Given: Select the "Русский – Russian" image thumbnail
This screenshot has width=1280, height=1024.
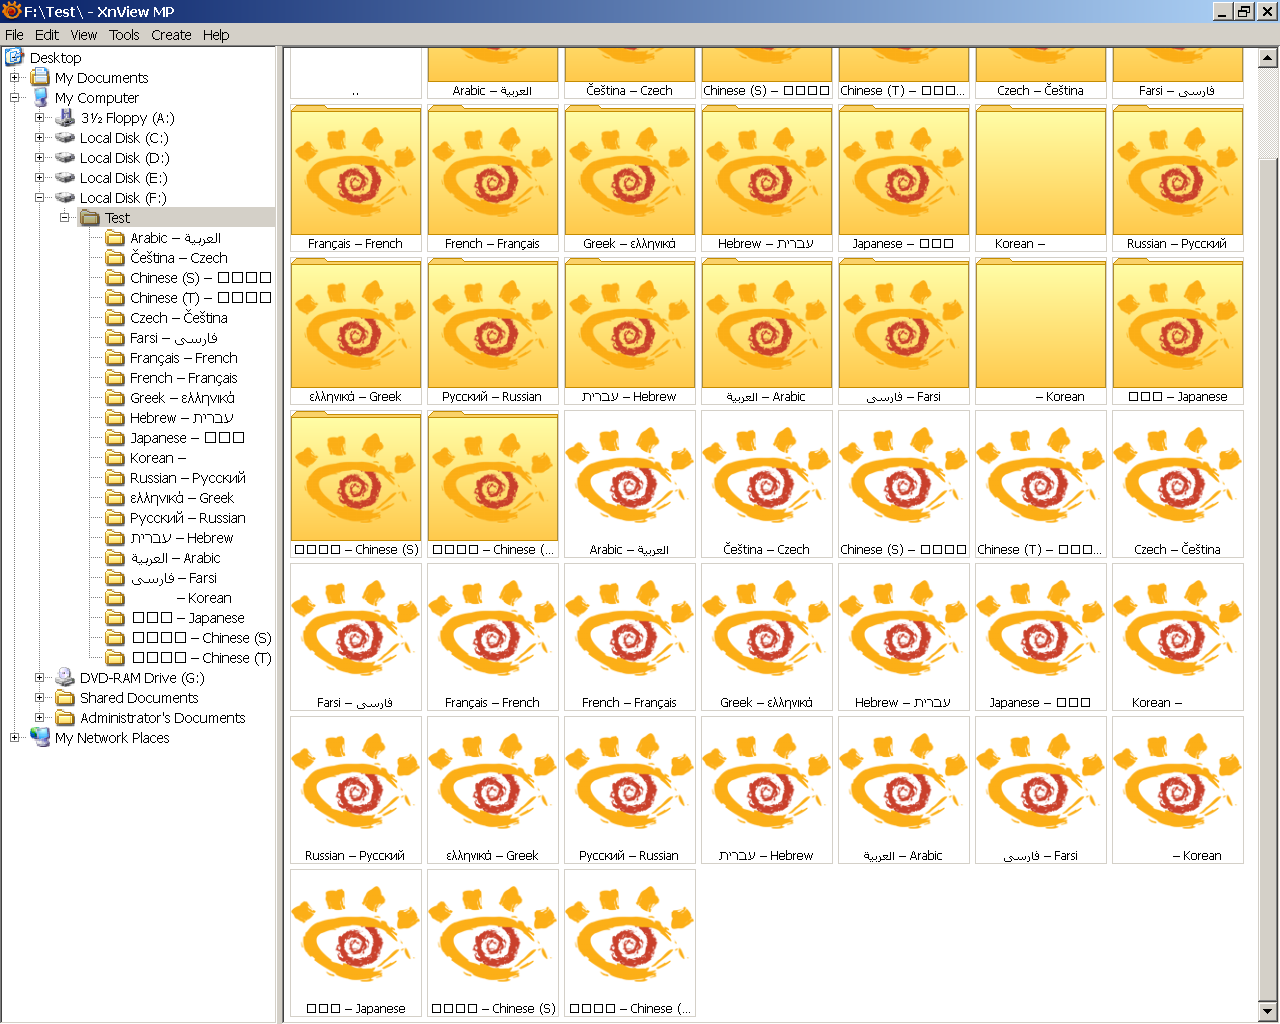Looking at the screenshot, I should coord(630,790).
